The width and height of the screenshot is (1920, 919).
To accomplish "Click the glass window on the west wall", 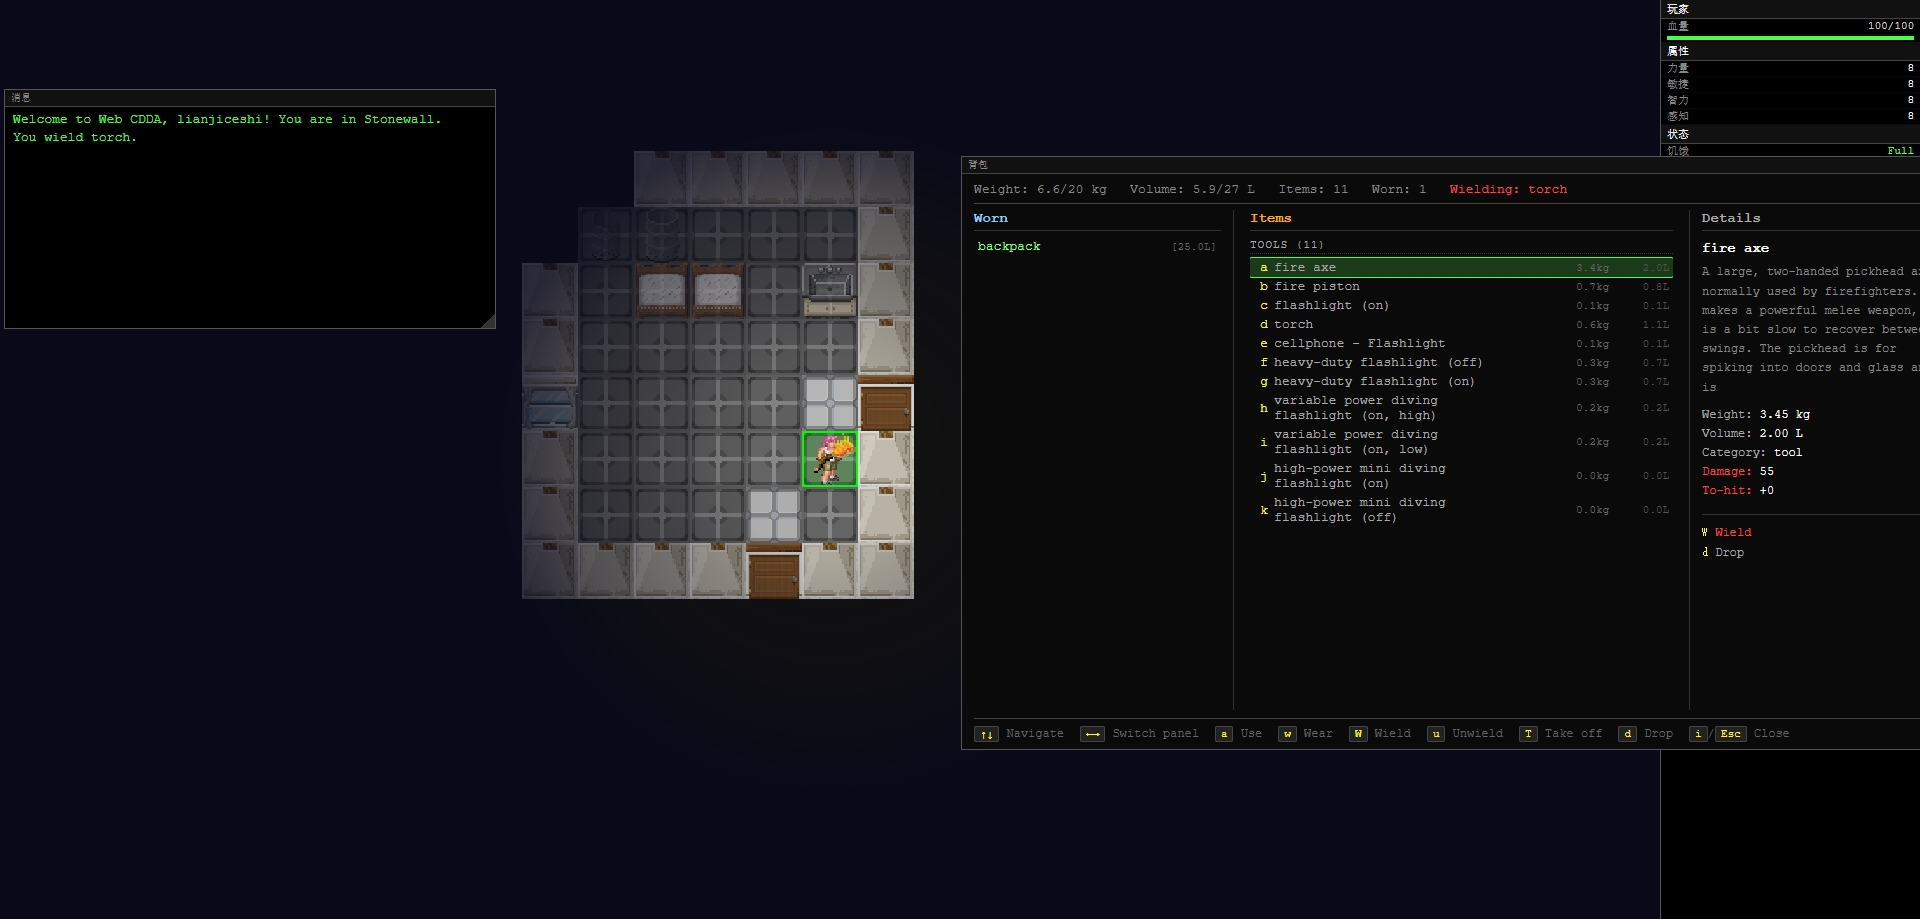I will tap(549, 403).
